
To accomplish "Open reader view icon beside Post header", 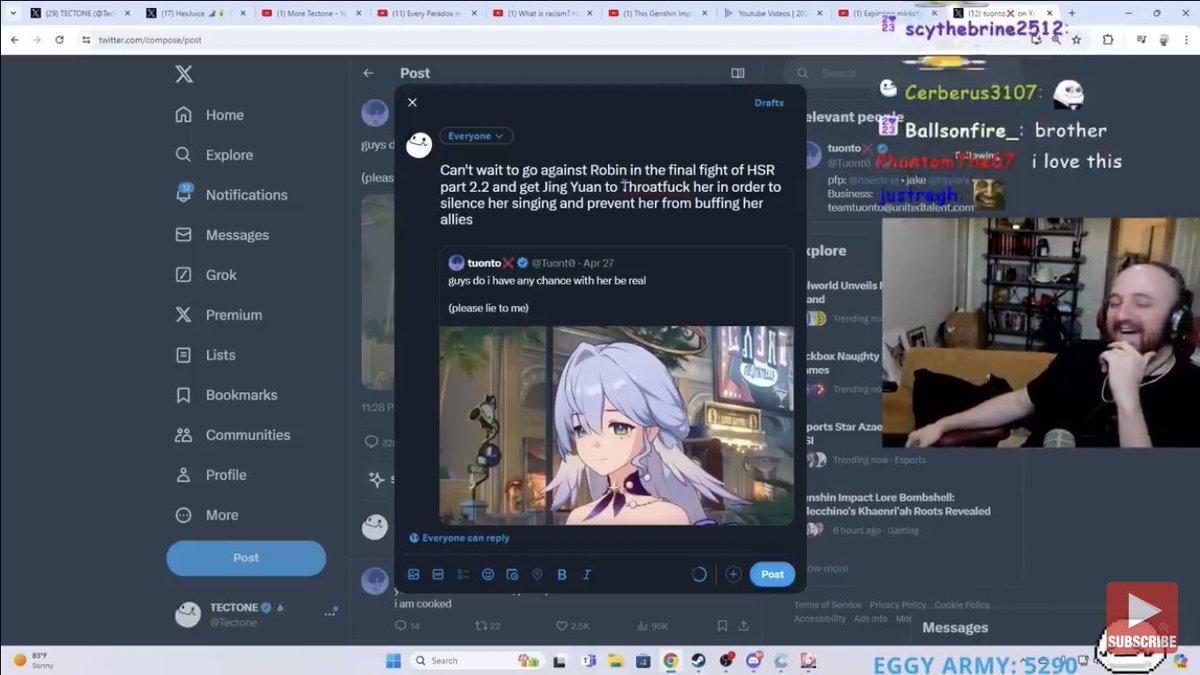I will click(x=738, y=73).
